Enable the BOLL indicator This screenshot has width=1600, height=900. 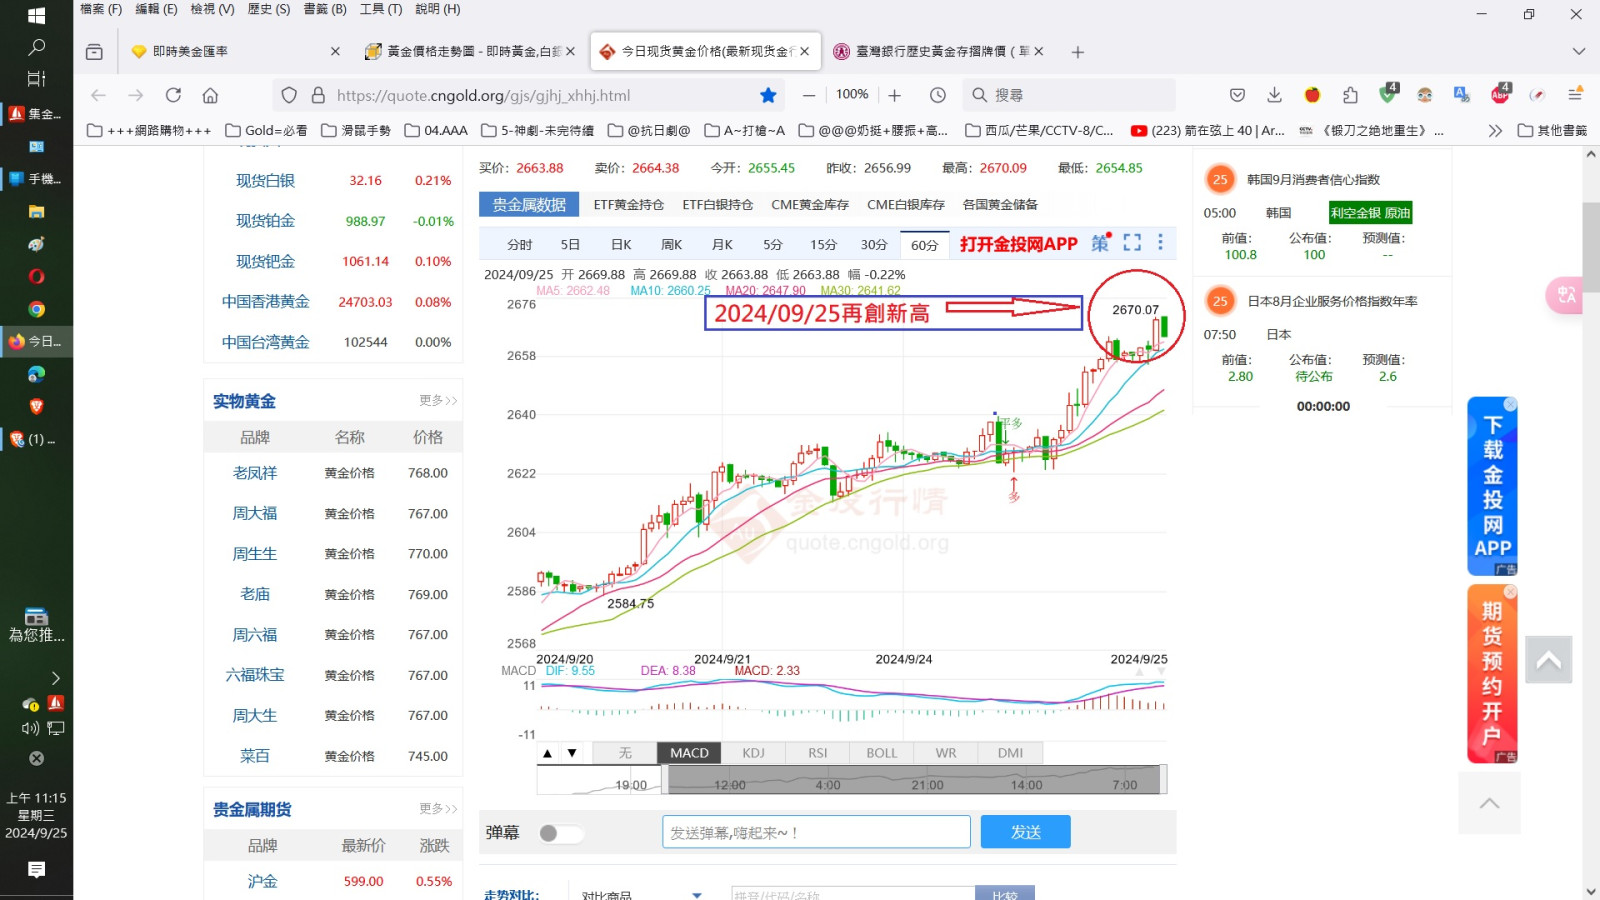click(881, 752)
